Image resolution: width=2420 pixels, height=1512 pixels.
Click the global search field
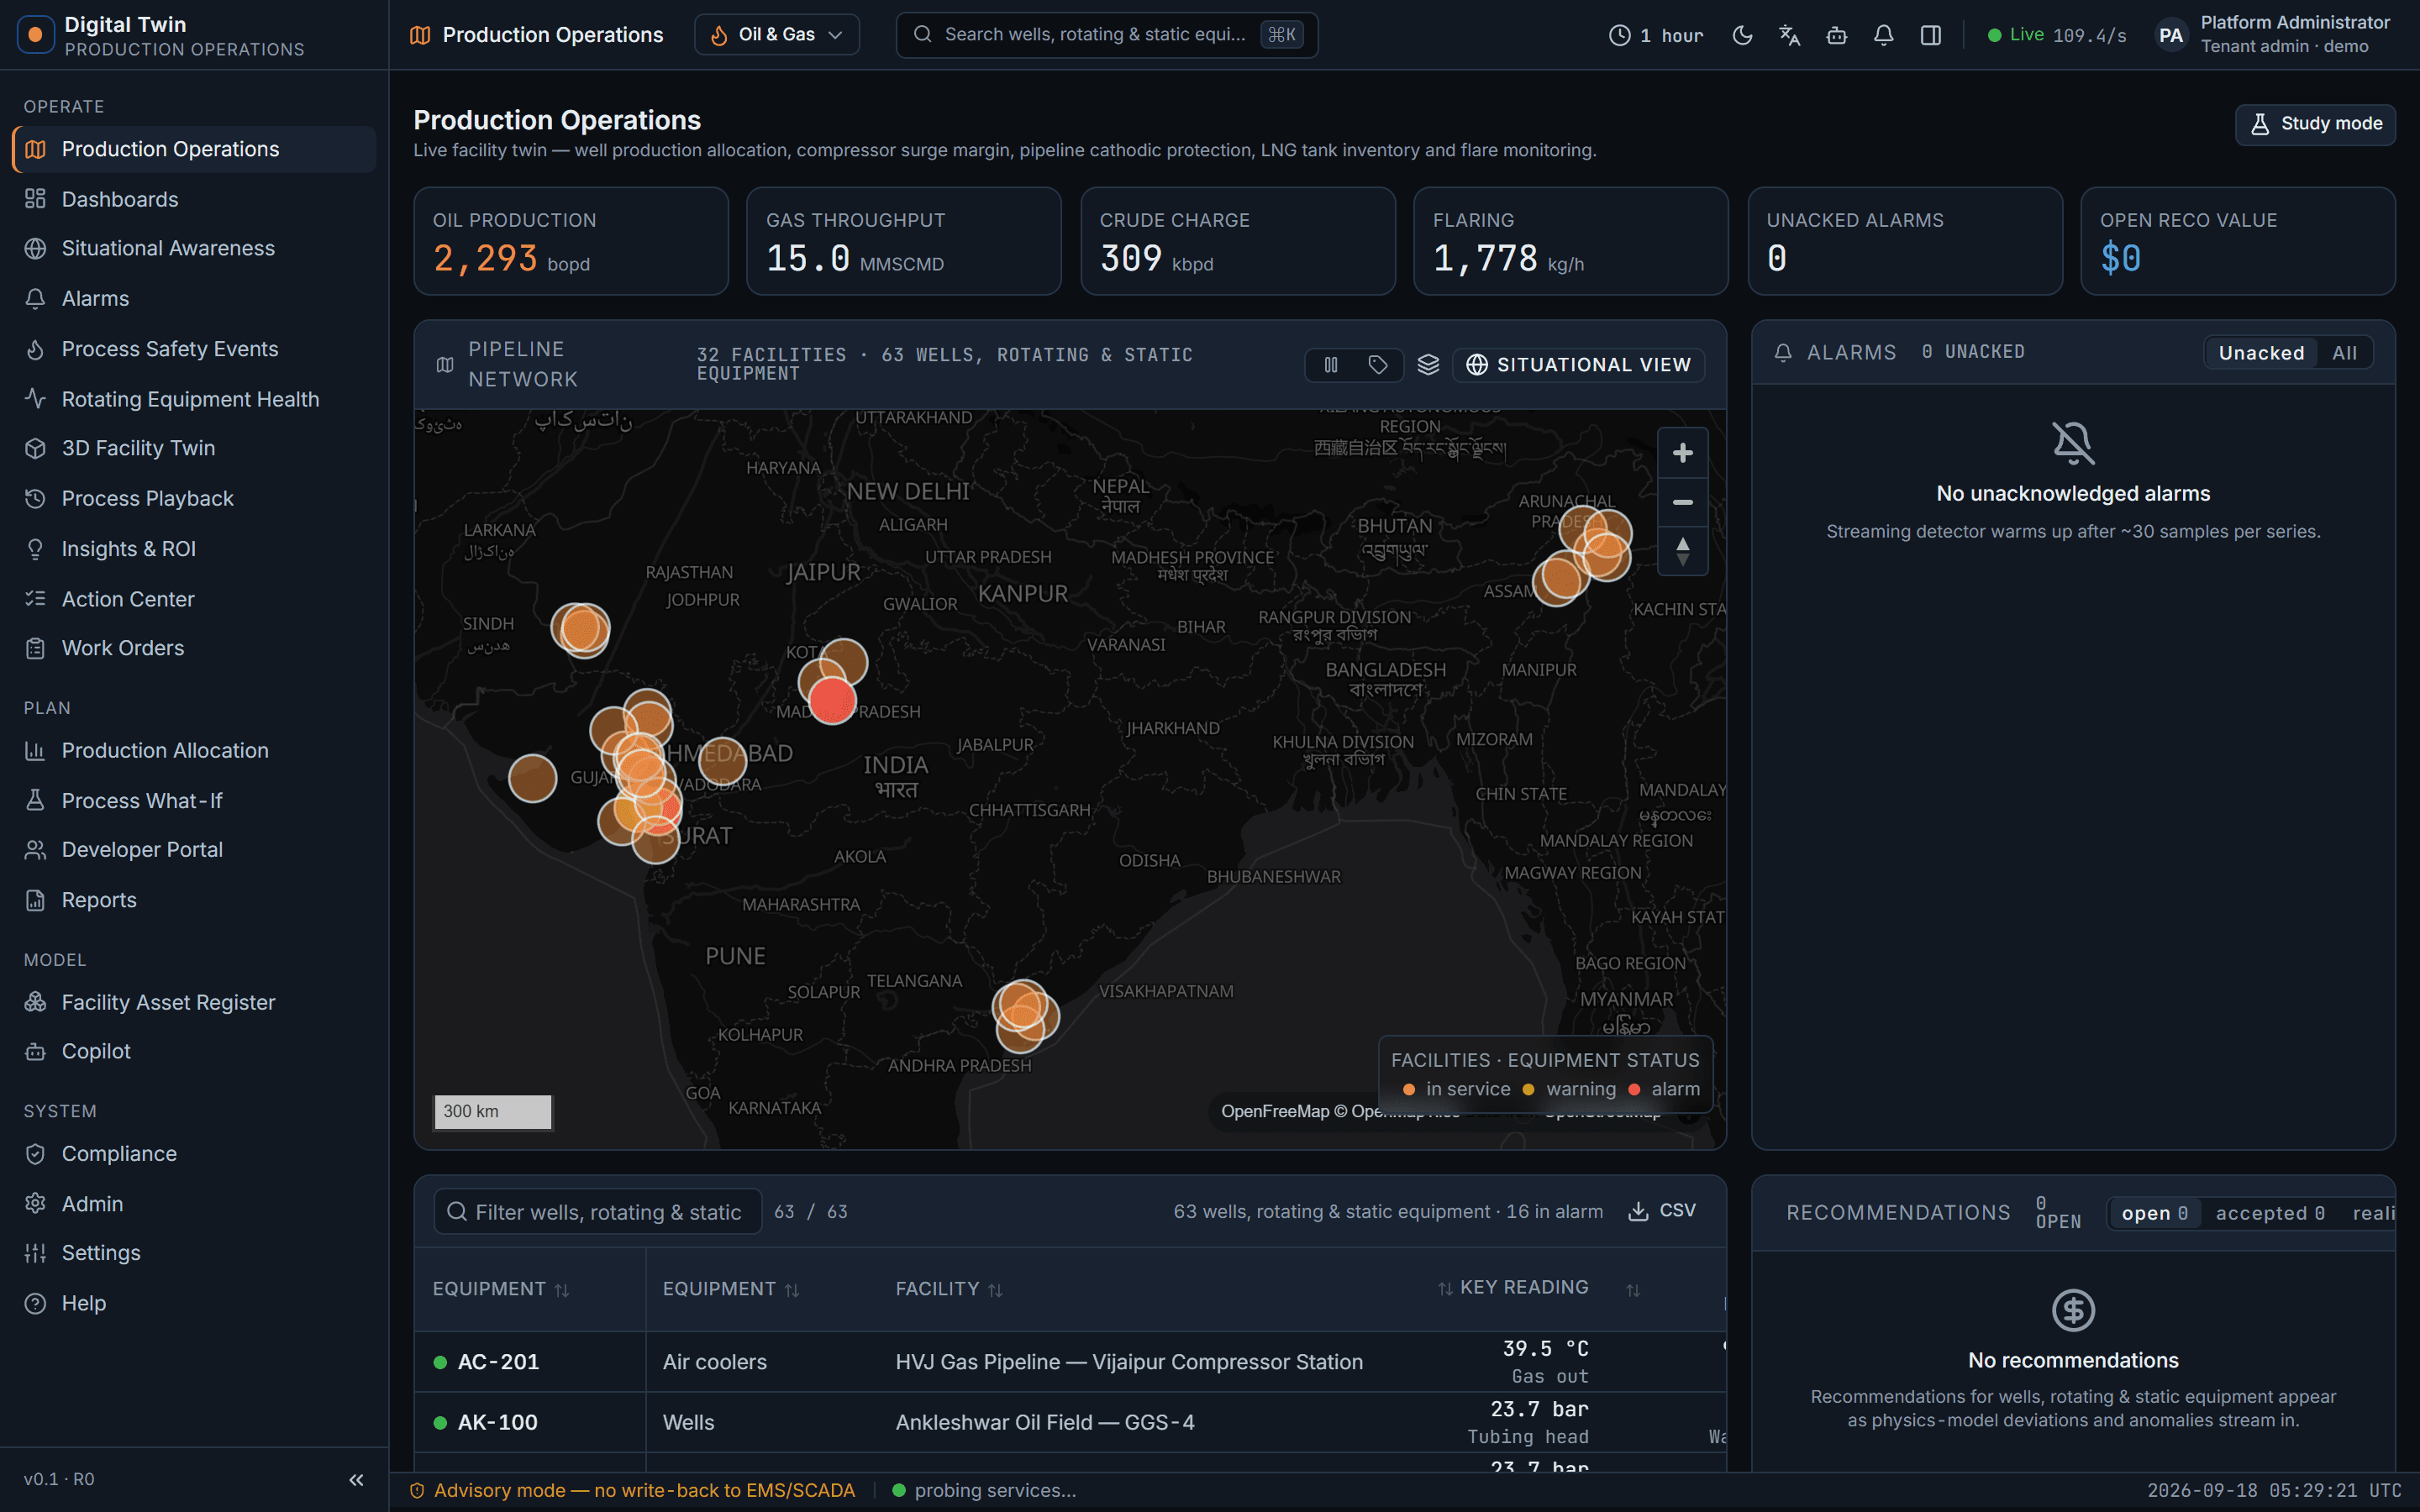pos(1107,35)
